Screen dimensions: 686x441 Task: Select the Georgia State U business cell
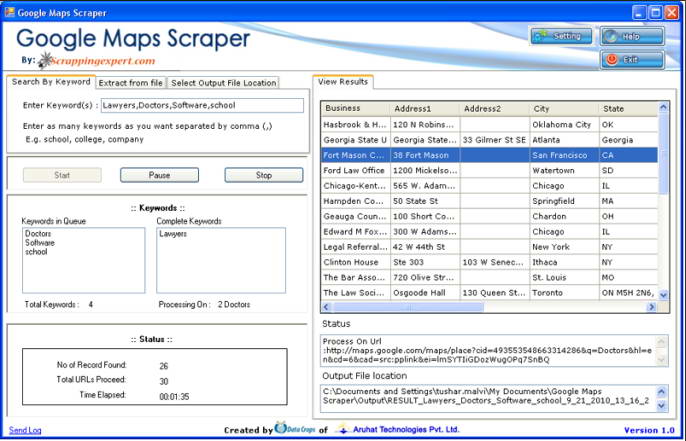point(355,140)
